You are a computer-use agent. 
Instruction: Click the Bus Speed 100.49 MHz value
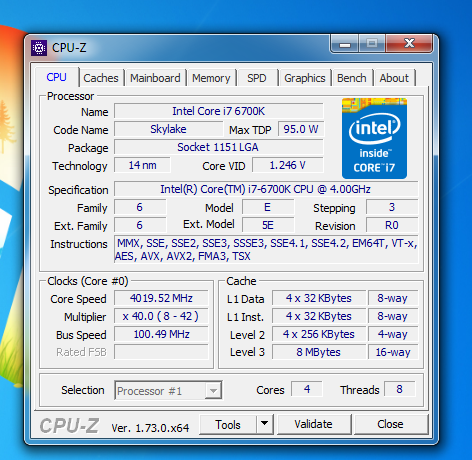click(x=161, y=334)
